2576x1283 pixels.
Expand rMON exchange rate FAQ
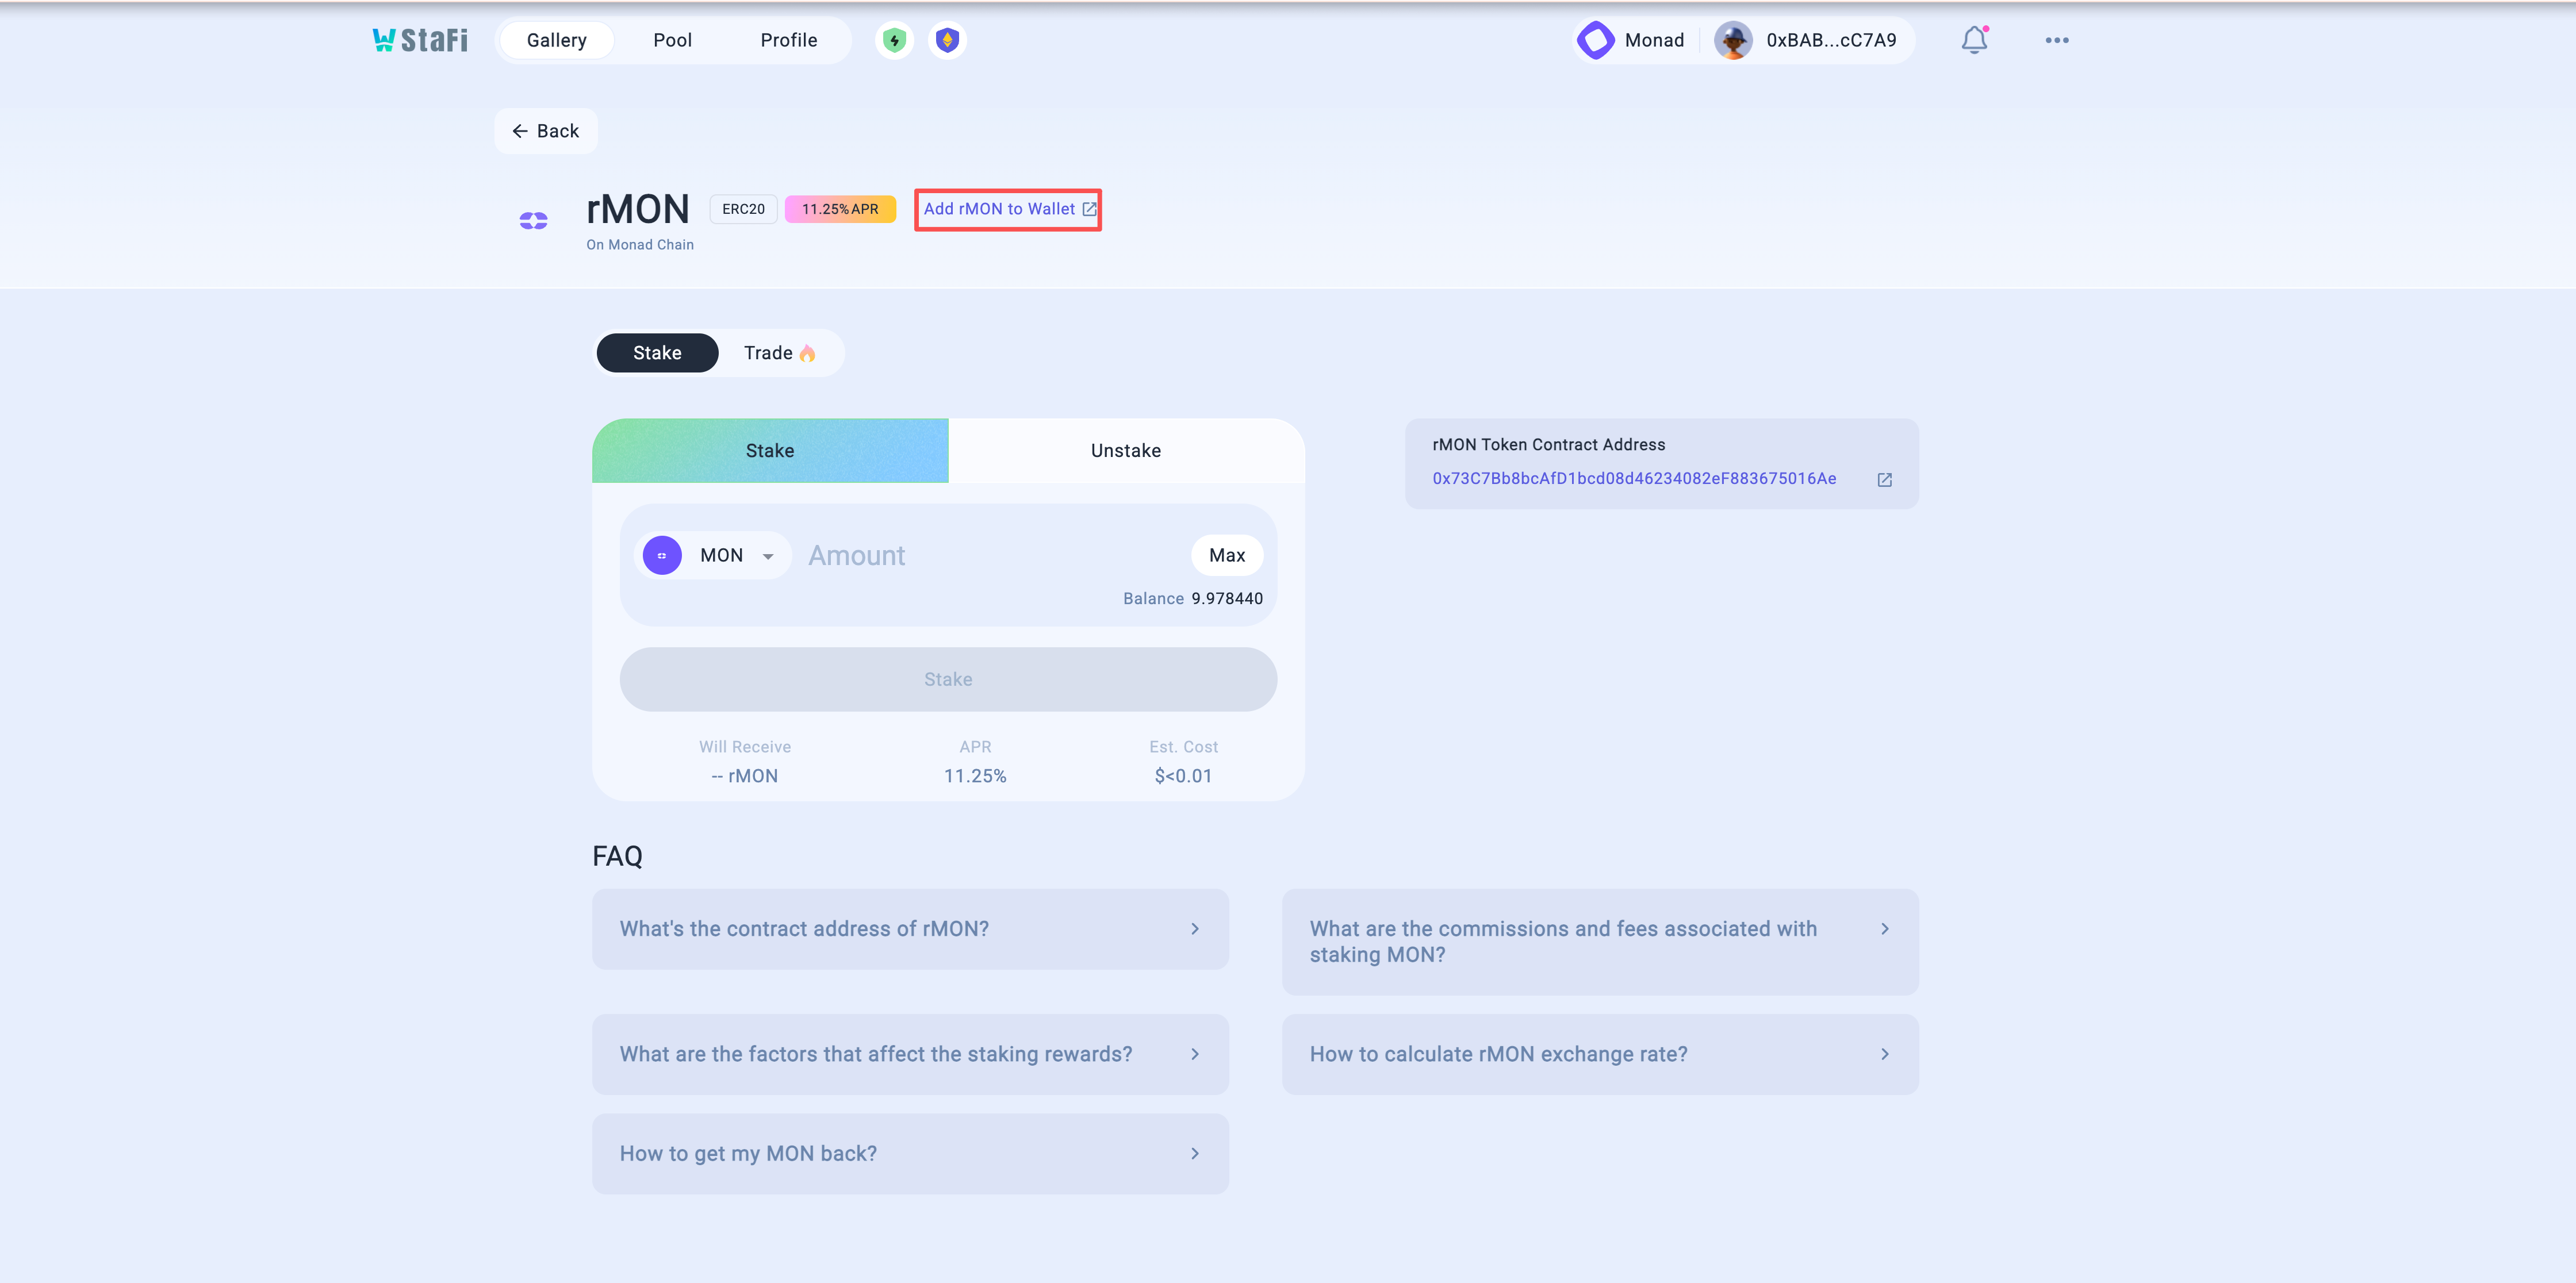pyautogui.click(x=1599, y=1055)
